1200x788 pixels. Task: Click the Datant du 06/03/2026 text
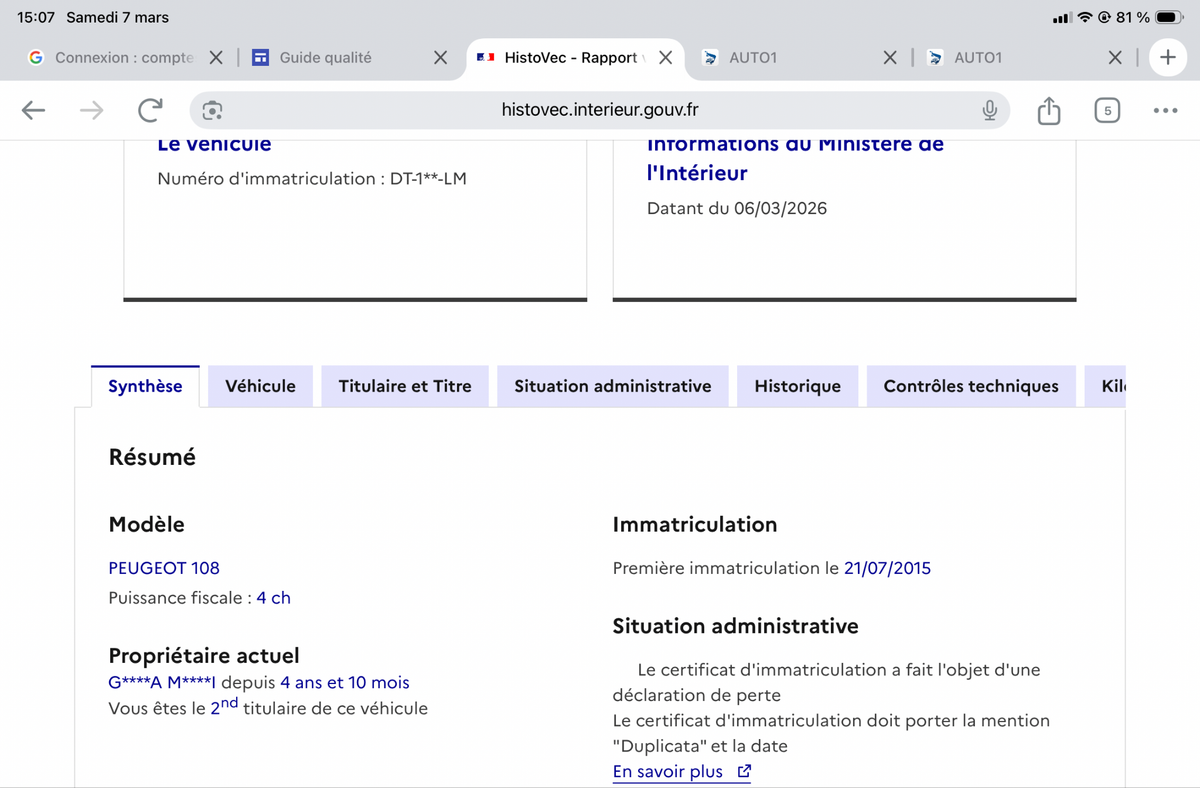[x=737, y=209]
